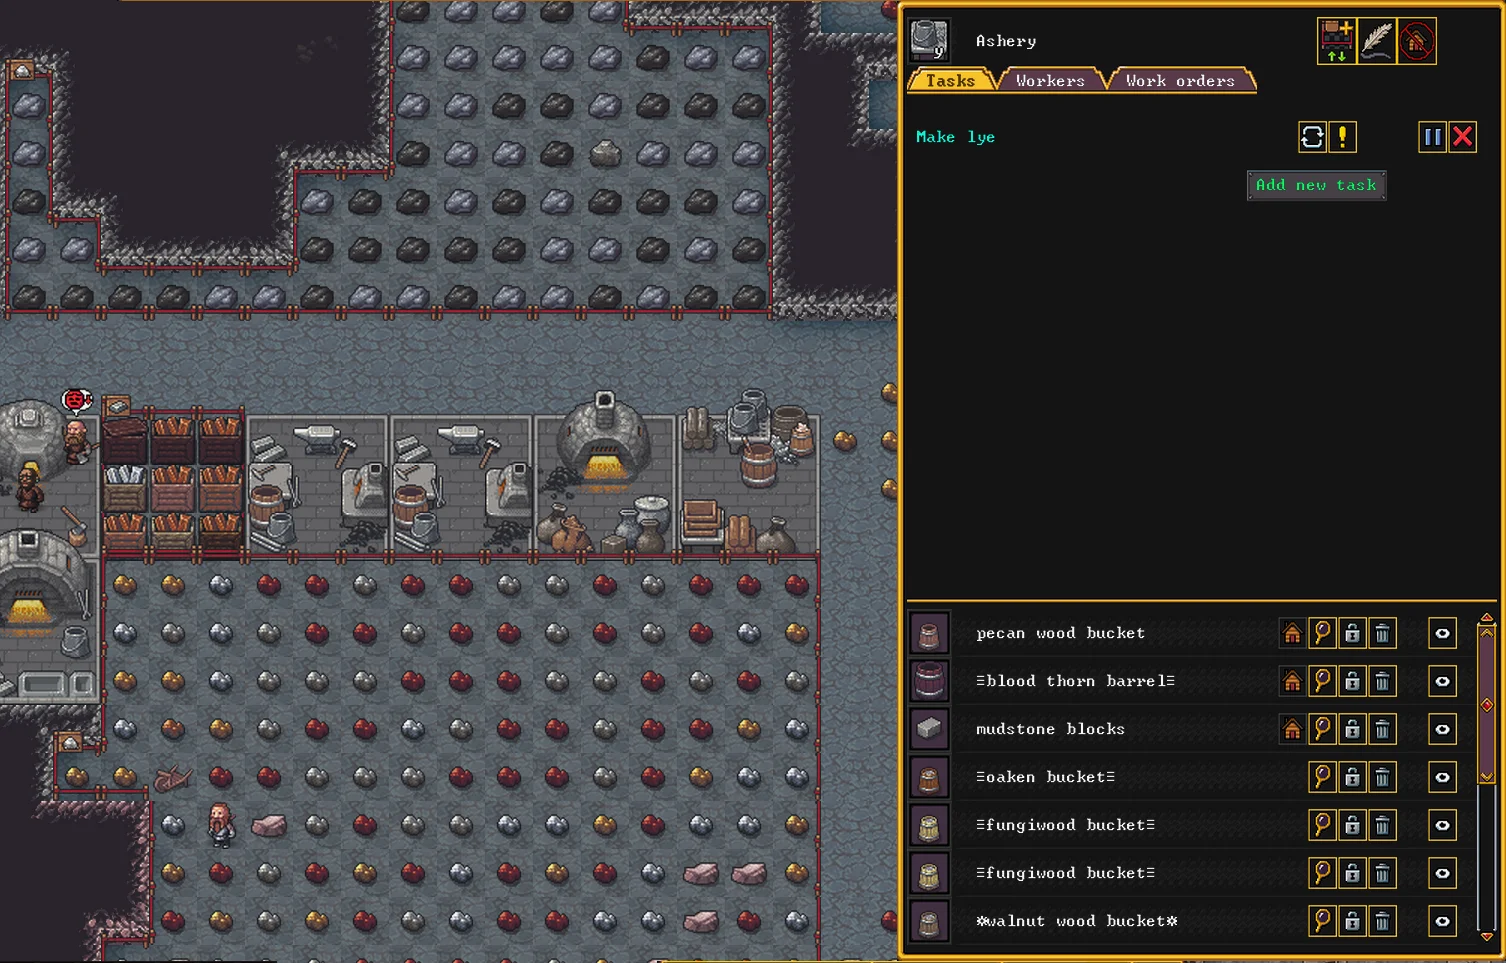The image size is (1506, 963).
Task: Select mudstone blocks item name
Action: pos(1050,729)
